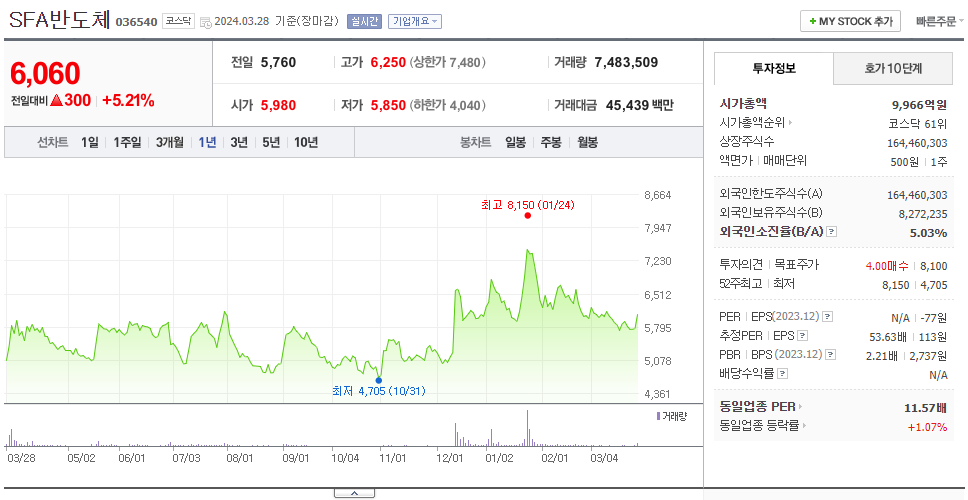This screenshot has height=500, width=968.
Task: Click the 12/01 date on chart axis
Action: tap(449, 459)
